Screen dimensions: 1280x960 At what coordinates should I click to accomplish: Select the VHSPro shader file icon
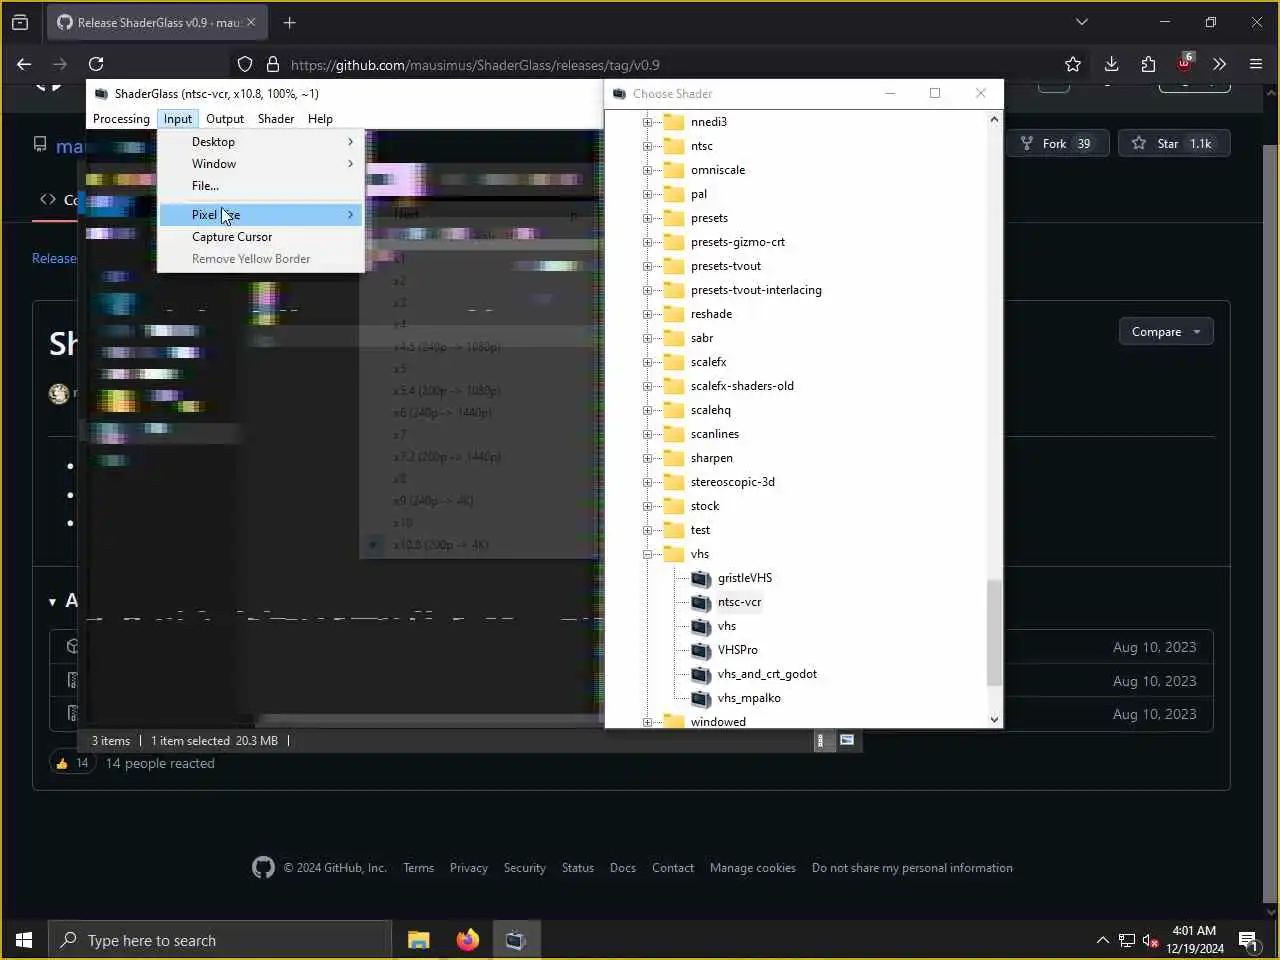701,650
